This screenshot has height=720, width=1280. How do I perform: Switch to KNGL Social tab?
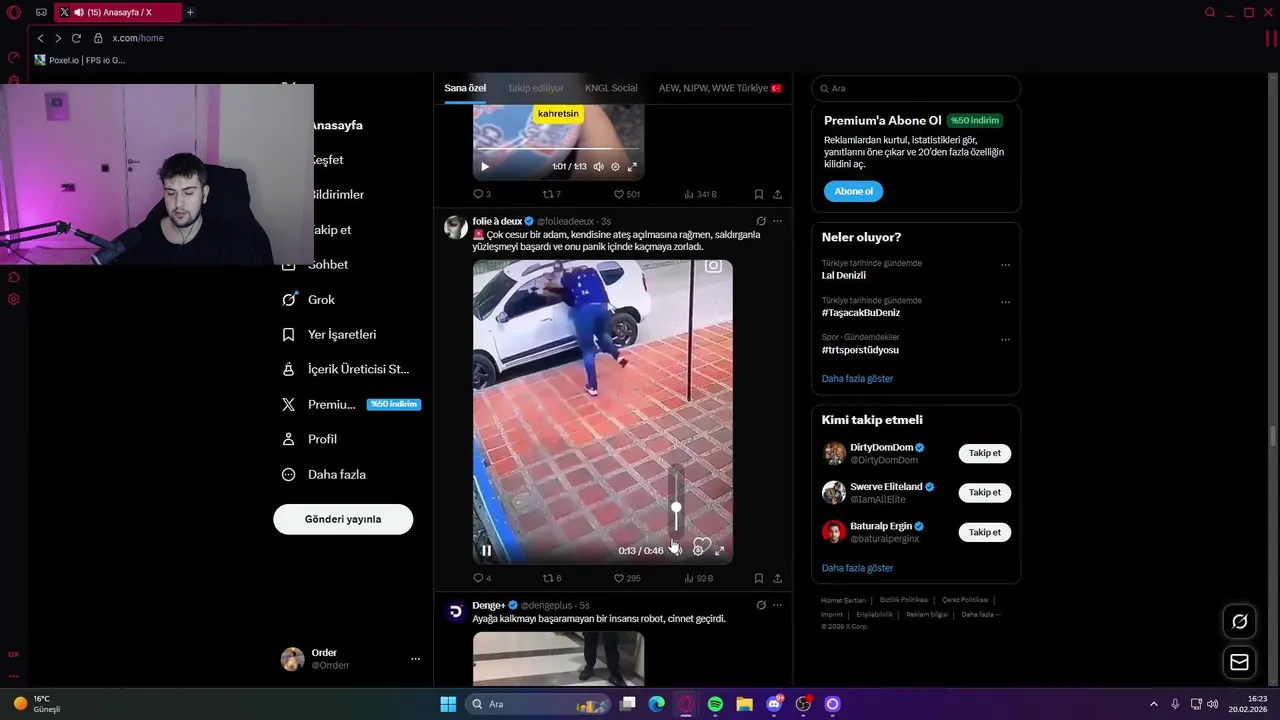click(x=611, y=88)
